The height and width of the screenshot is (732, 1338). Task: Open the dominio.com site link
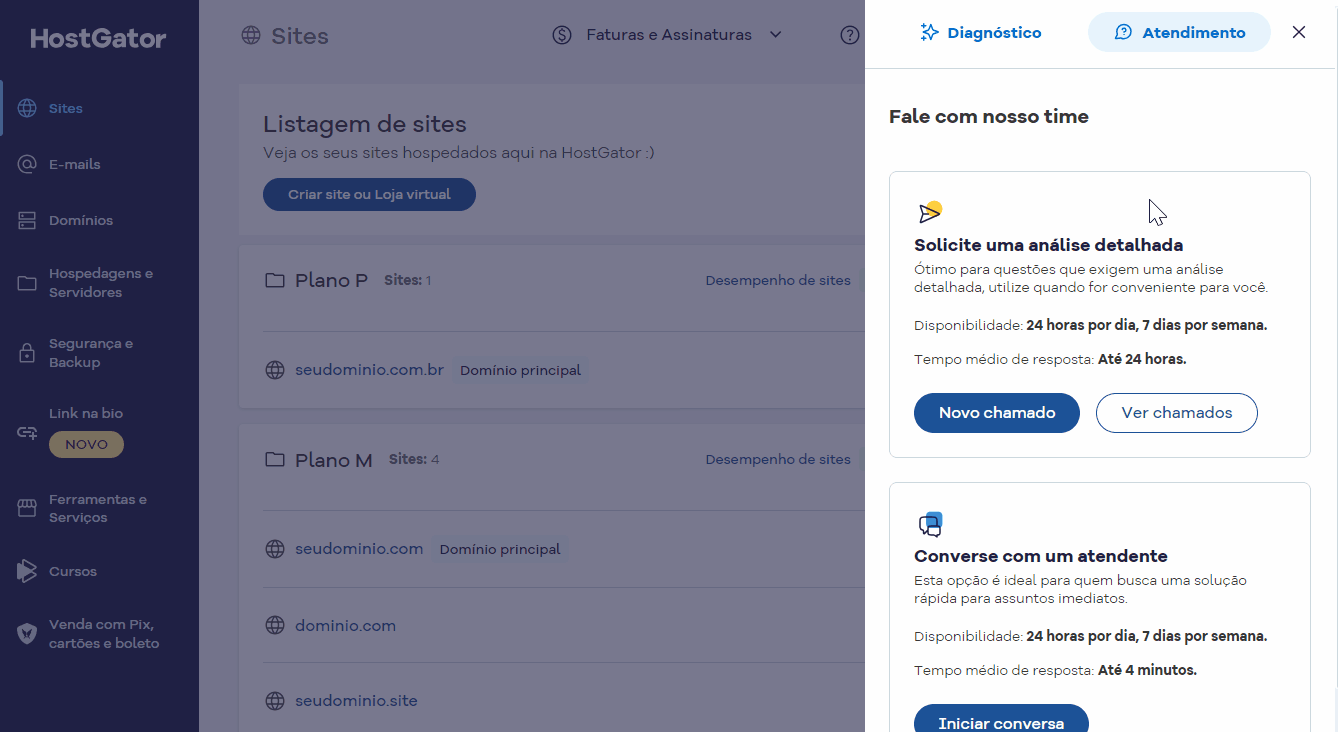[345, 626]
